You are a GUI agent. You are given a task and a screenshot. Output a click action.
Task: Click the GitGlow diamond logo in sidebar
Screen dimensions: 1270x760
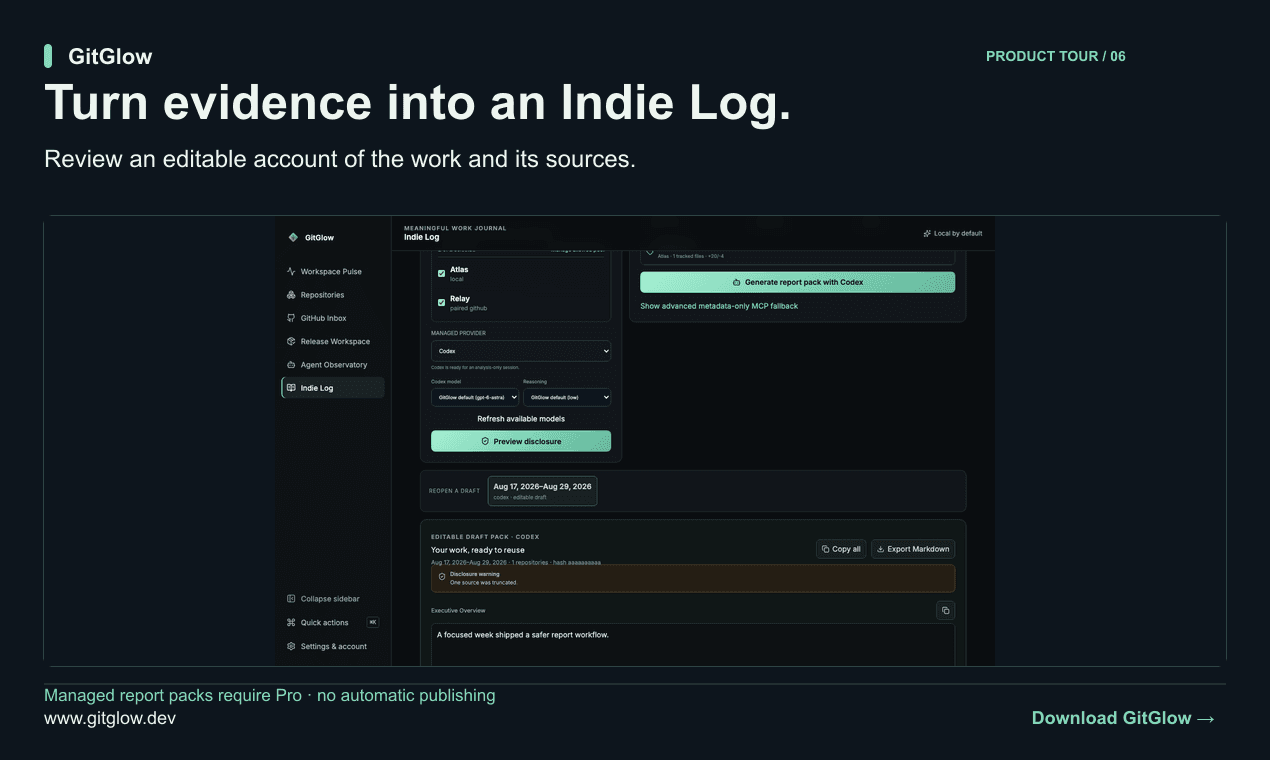click(x=292, y=237)
